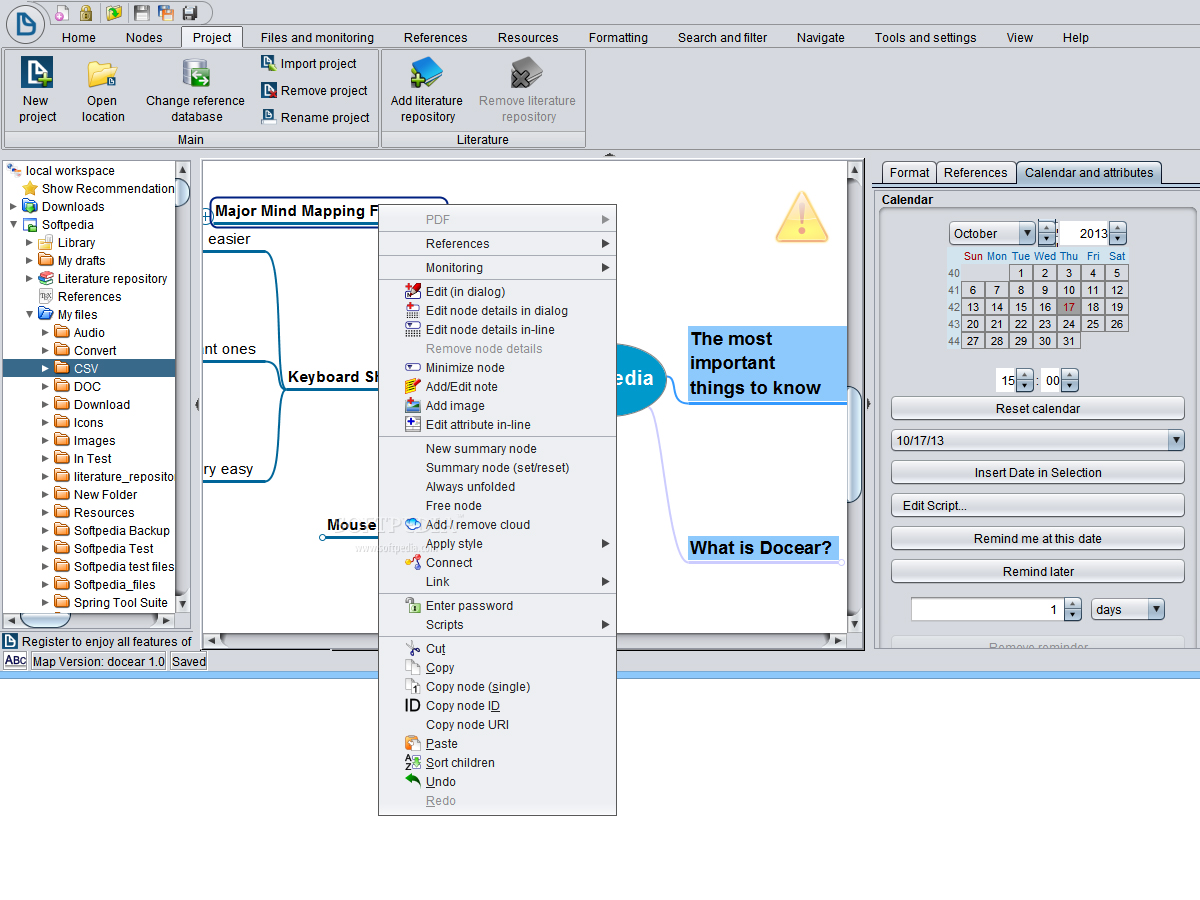
Task: Click Change reference database icon
Action: [x=195, y=74]
